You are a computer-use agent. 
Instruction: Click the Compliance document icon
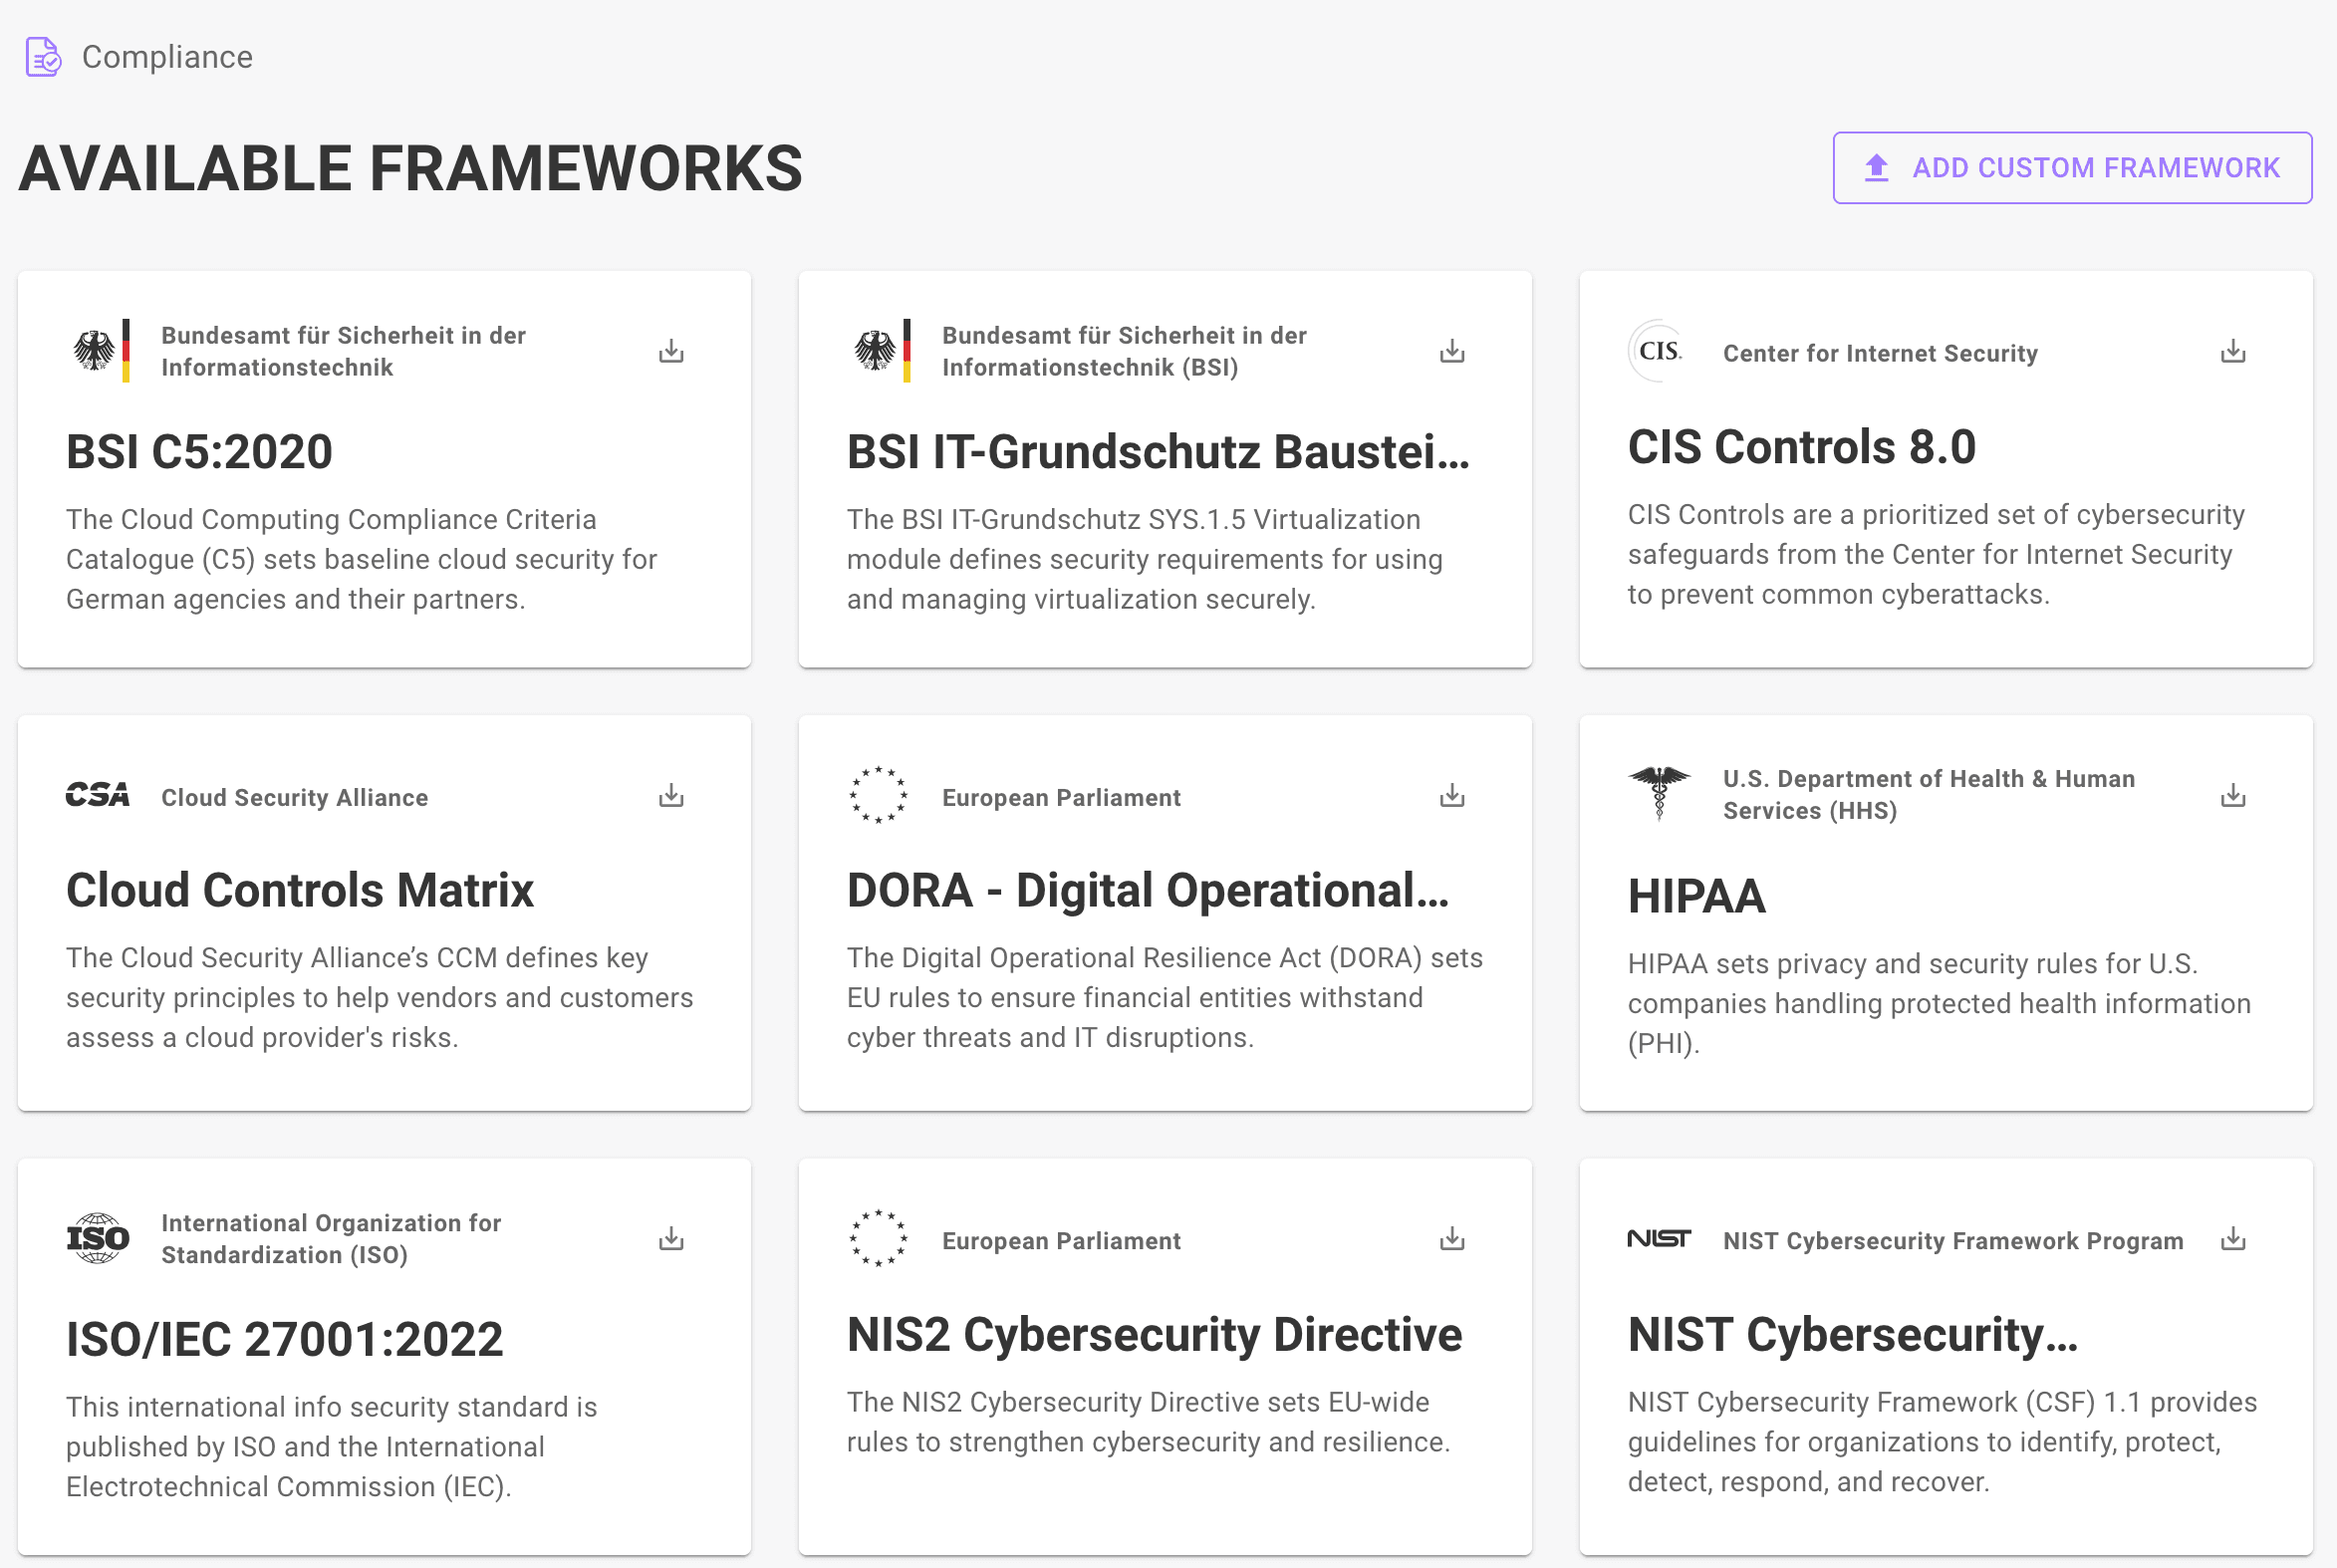pyautogui.click(x=42, y=57)
